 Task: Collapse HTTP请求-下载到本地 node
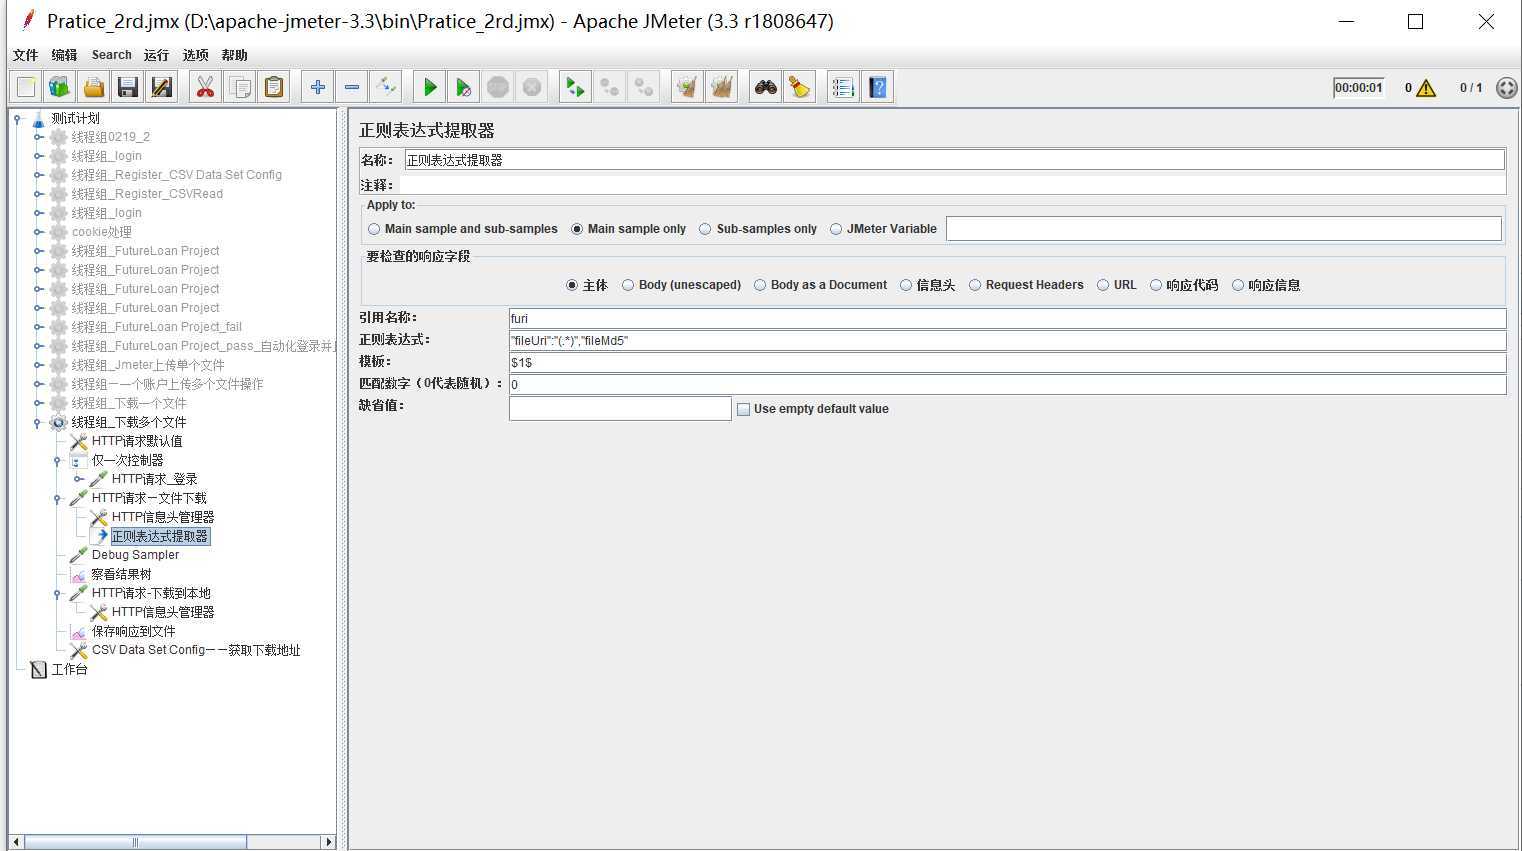58,593
